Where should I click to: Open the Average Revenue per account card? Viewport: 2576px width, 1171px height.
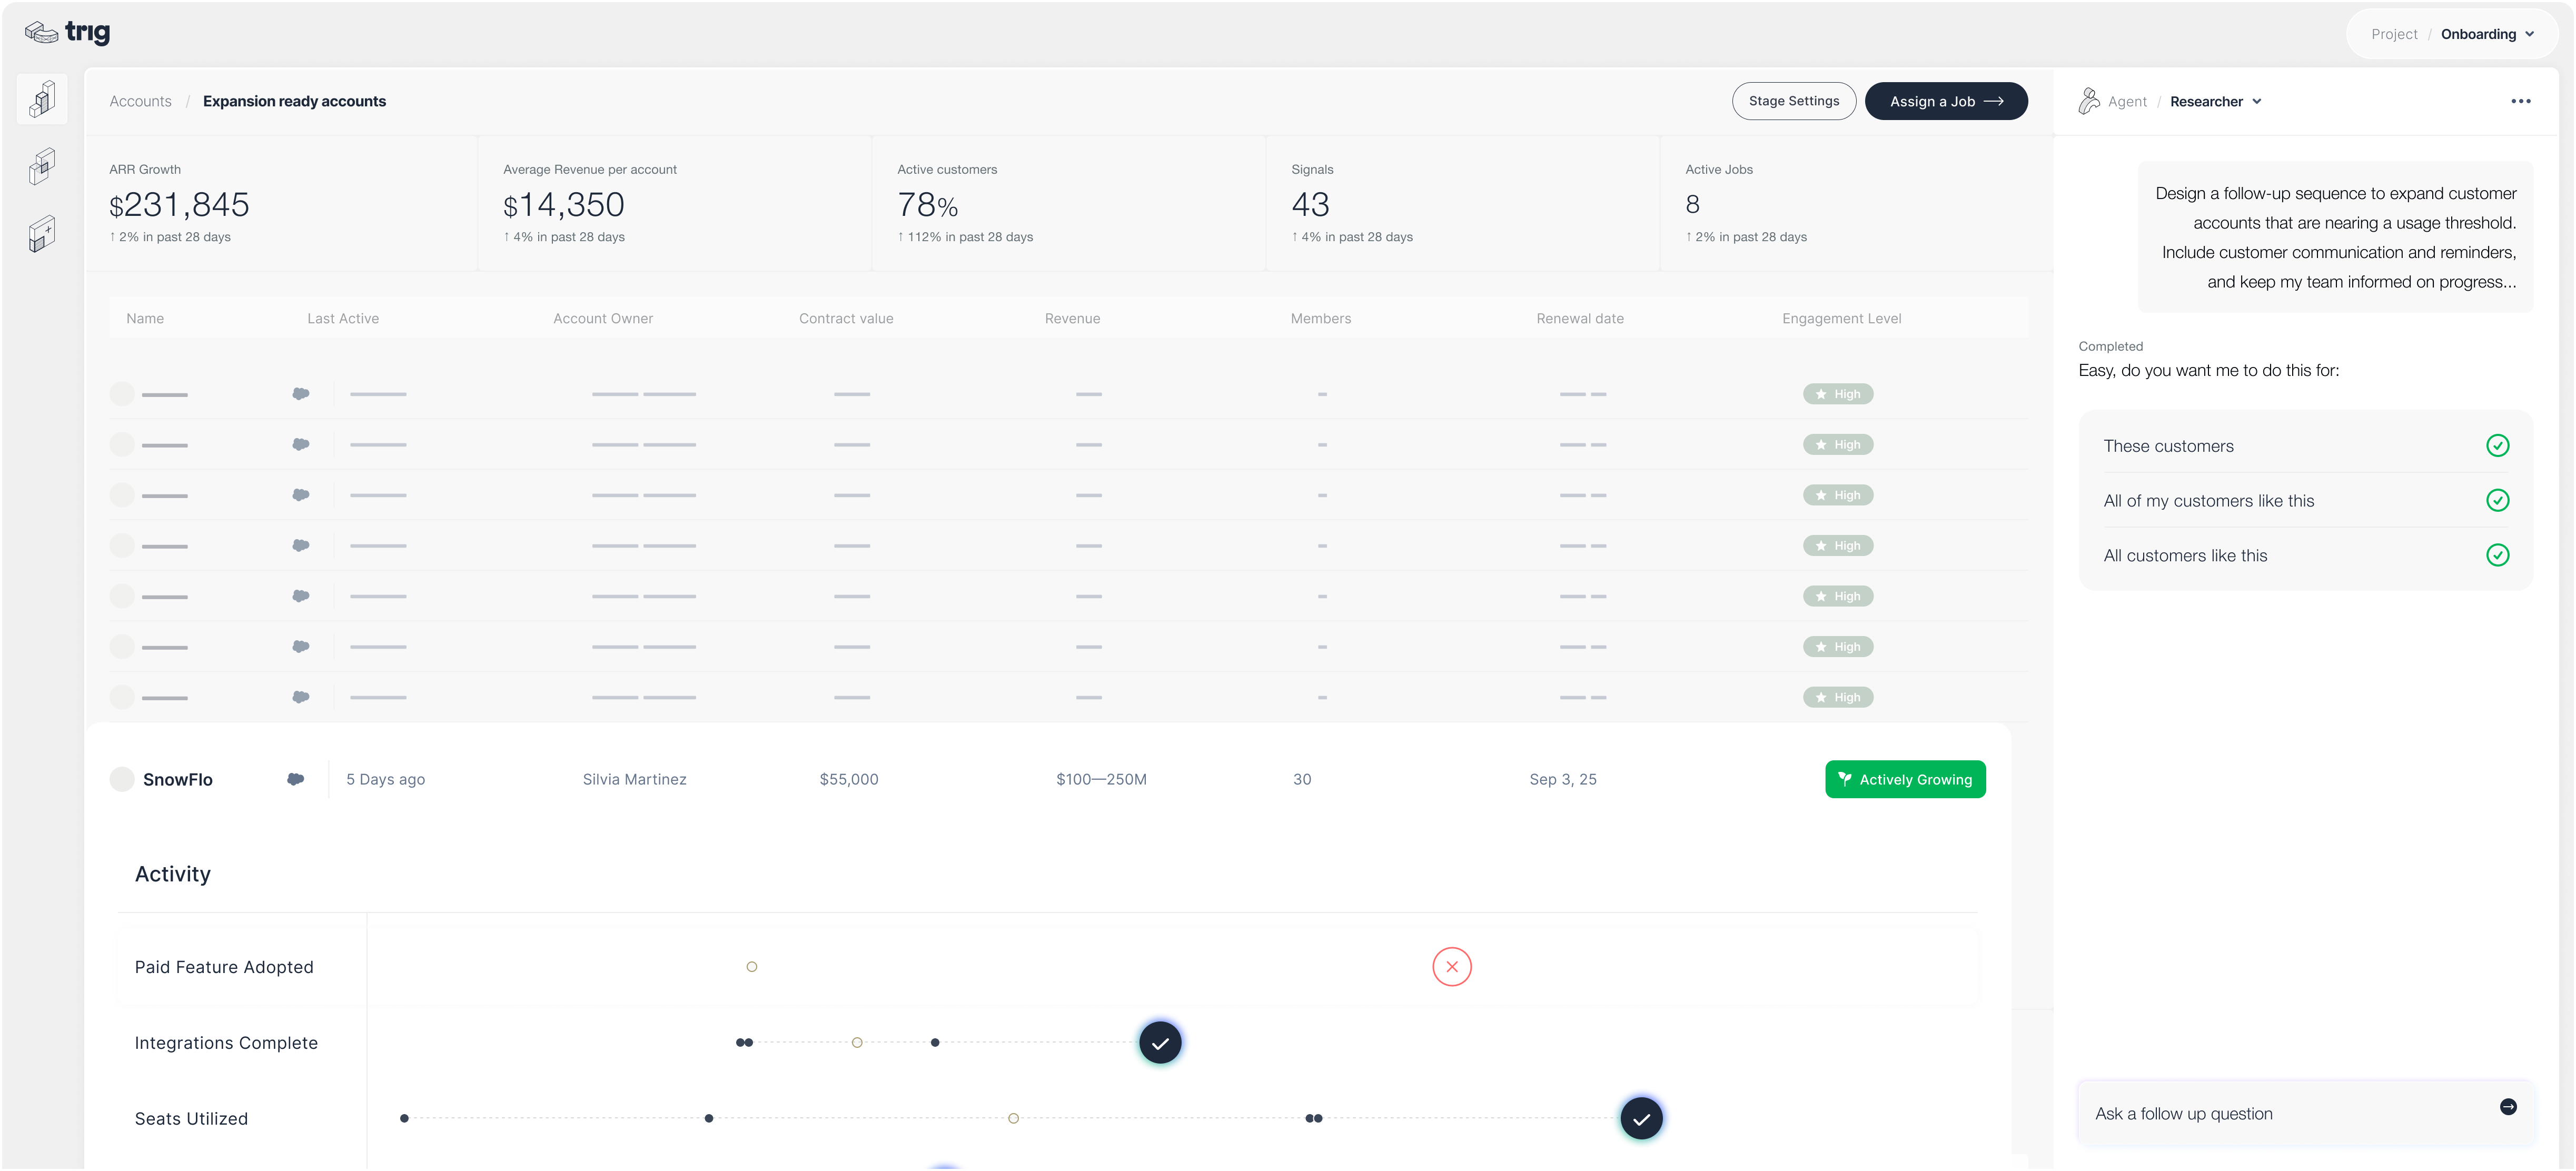675,203
